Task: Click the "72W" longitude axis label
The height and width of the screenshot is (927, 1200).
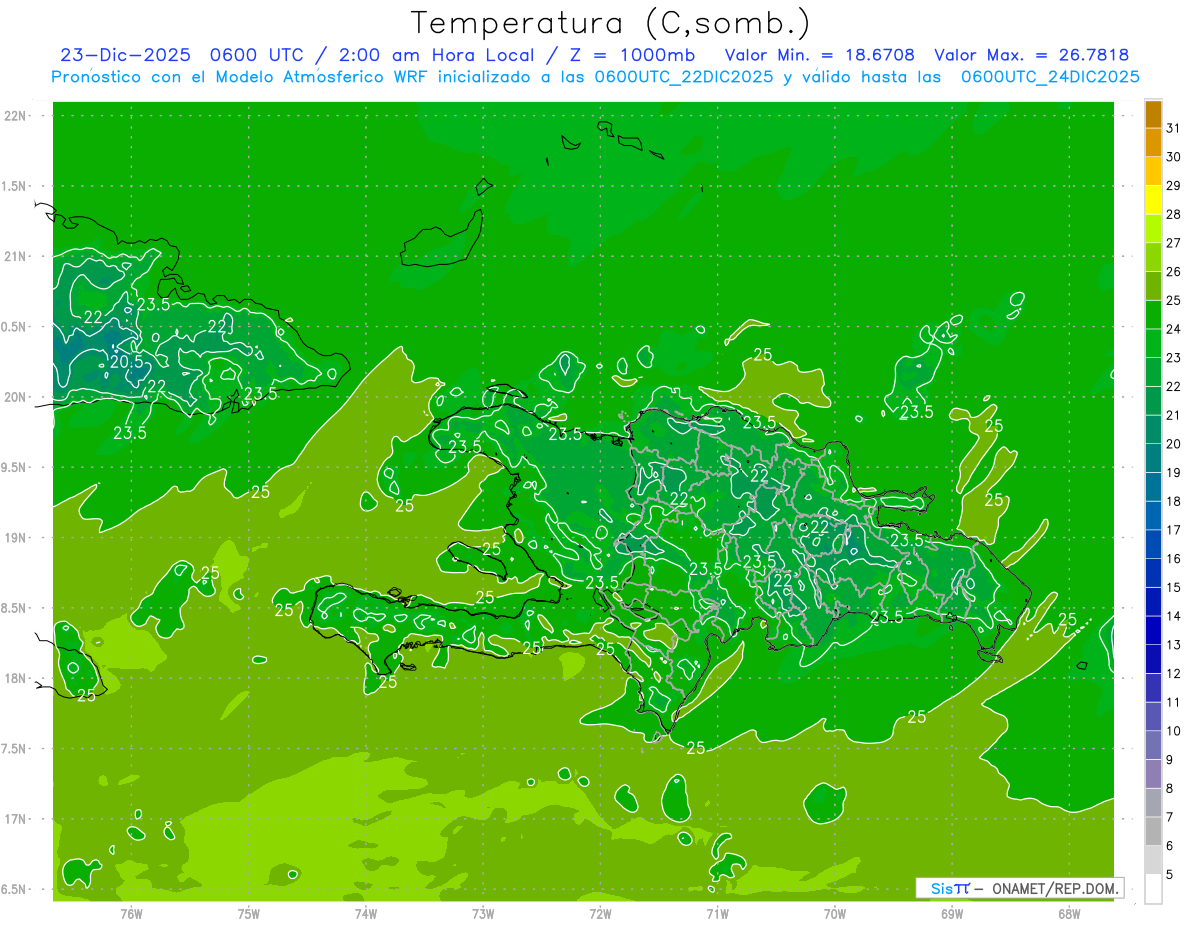Action: [x=600, y=913]
